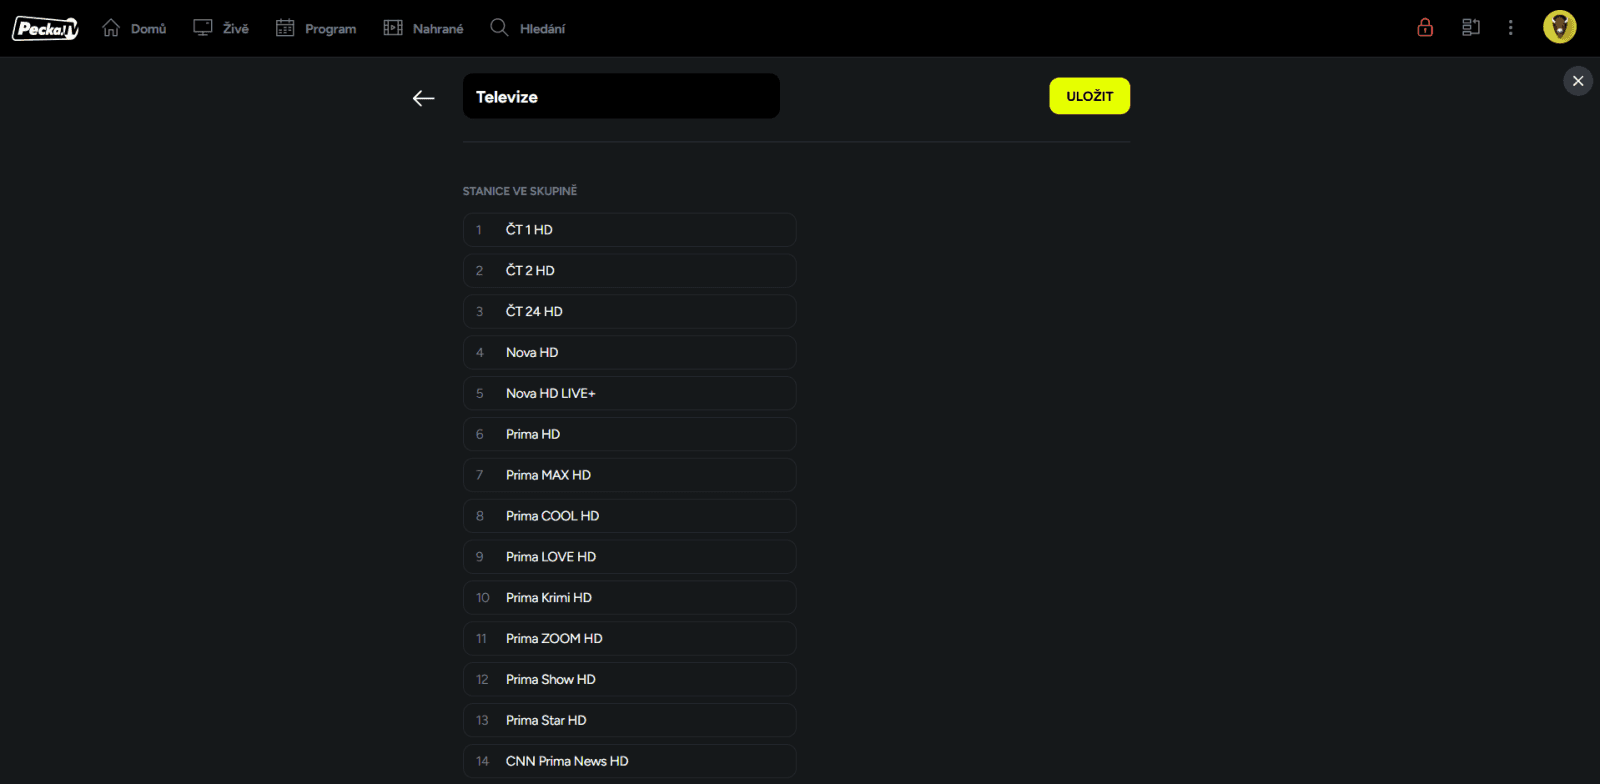The height and width of the screenshot is (784, 1600).
Task: Open the Pecka.TV logo home link
Action: 45,28
